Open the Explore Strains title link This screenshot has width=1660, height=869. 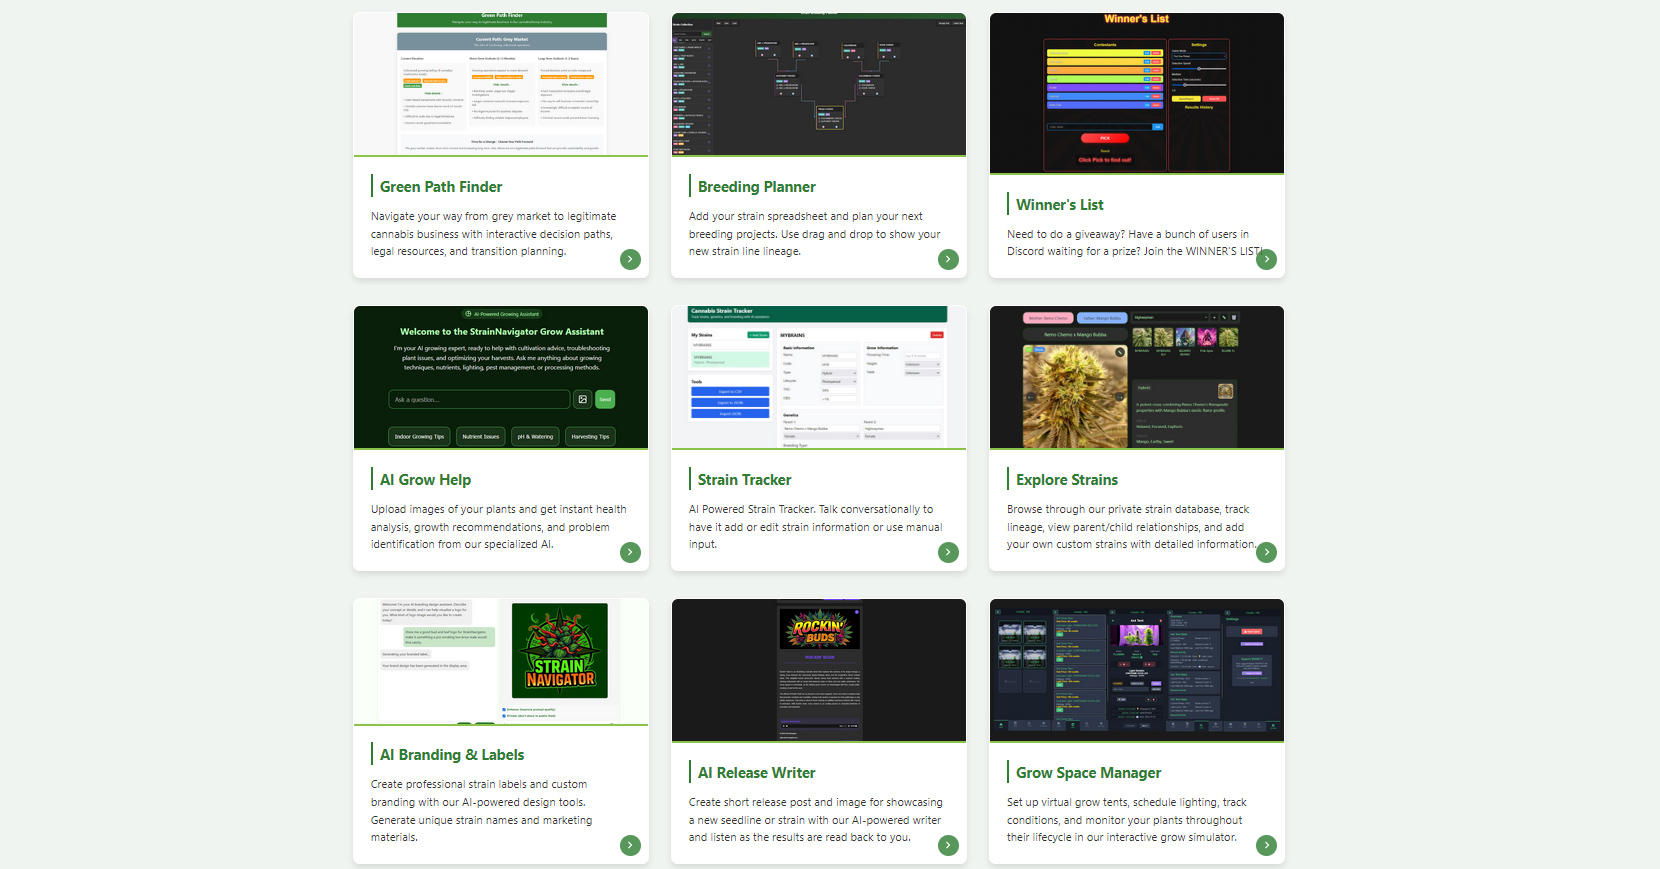(1066, 480)
